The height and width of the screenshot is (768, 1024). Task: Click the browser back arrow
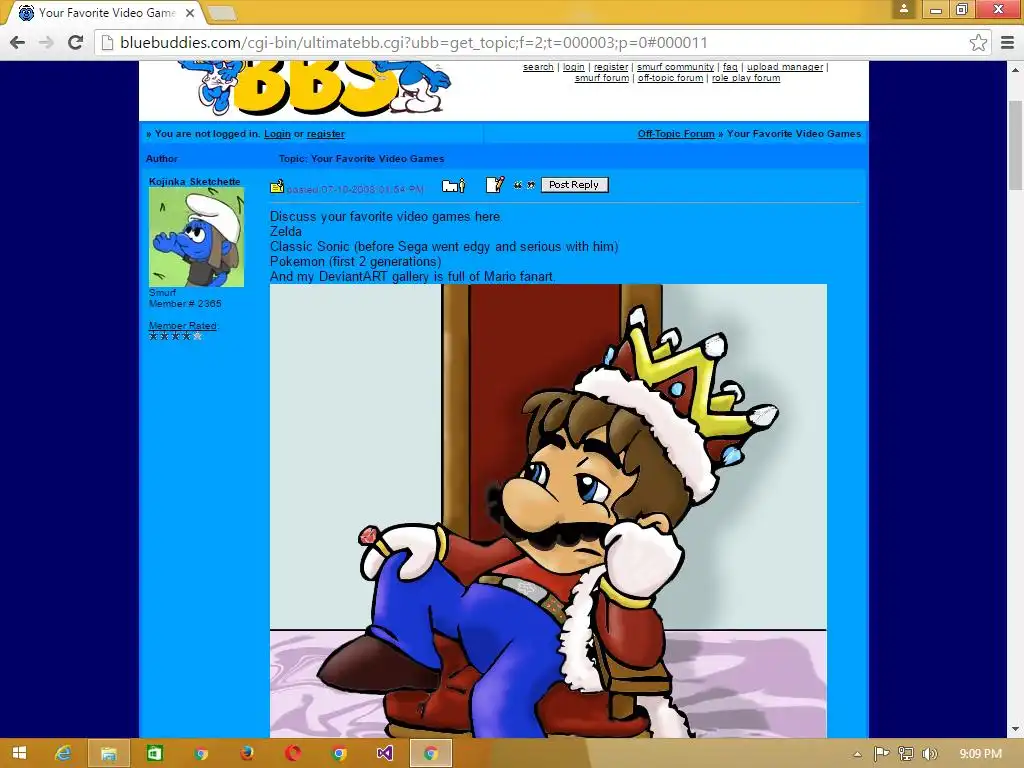[x=18, y=42]
